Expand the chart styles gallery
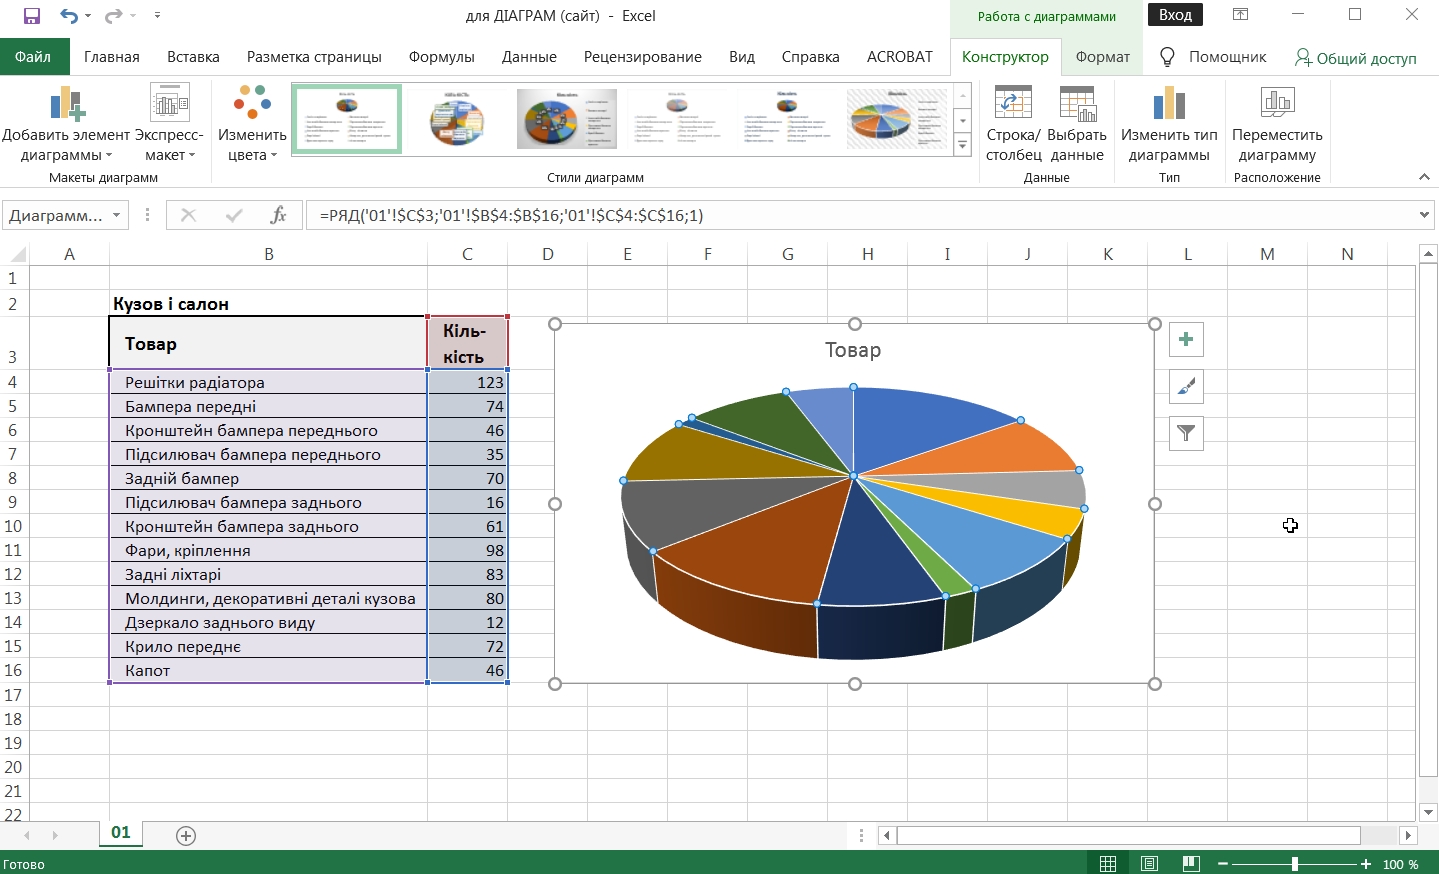 [962, 146]
